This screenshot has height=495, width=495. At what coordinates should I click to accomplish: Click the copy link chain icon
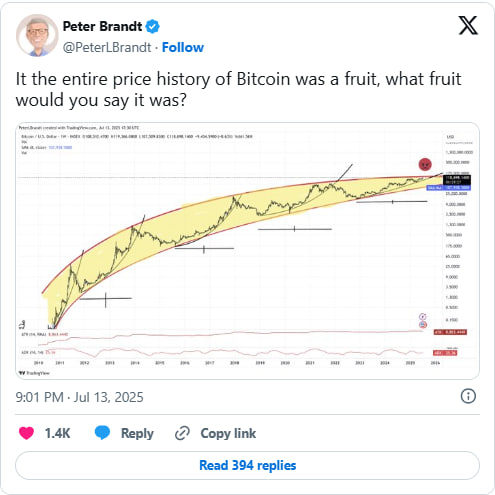(182, 433)
